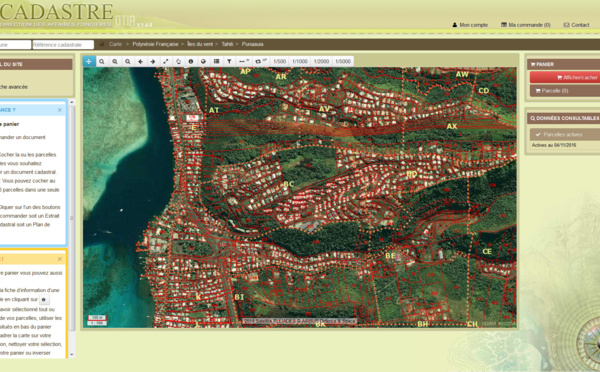Click the CD section label on map
The image size is (600, 372).
point(484,91)
